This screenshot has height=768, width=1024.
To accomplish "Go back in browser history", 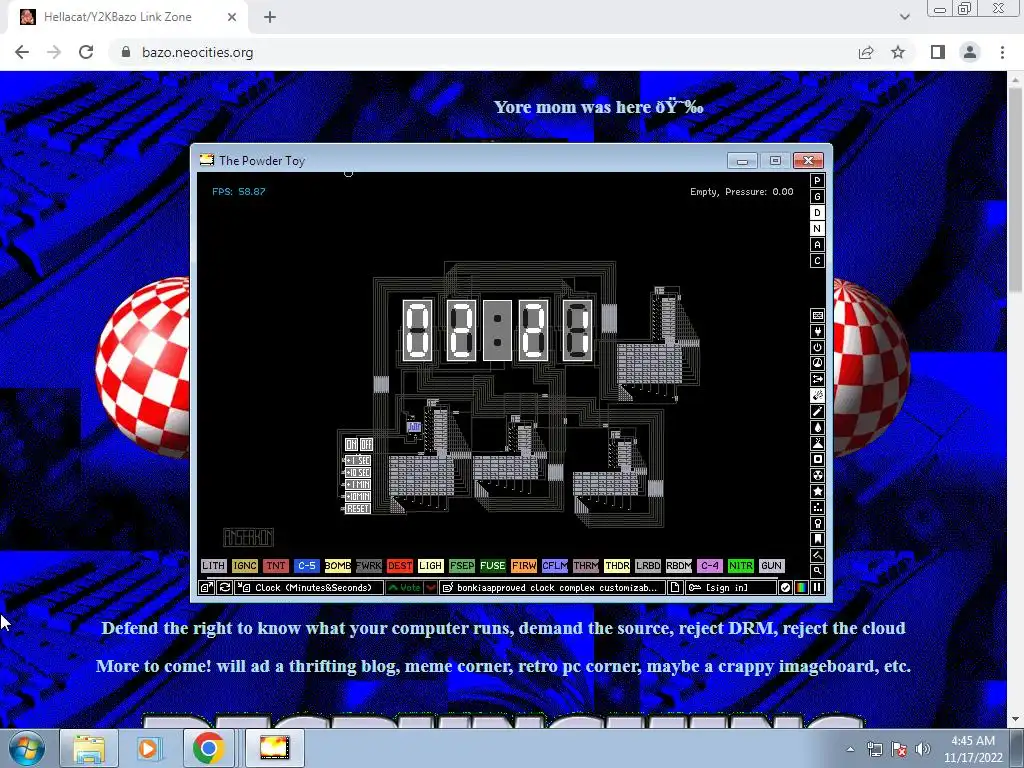I will coord(22,52).
